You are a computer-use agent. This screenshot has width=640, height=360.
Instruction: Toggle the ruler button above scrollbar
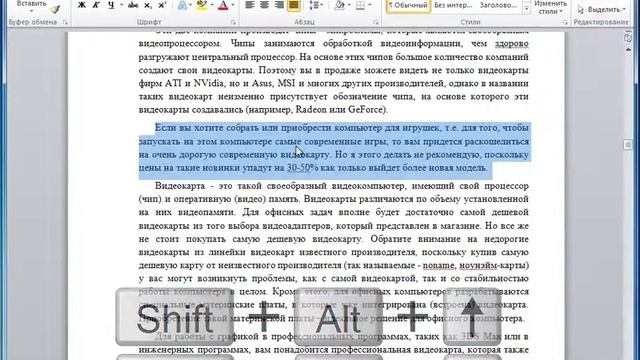click(628, 38)
